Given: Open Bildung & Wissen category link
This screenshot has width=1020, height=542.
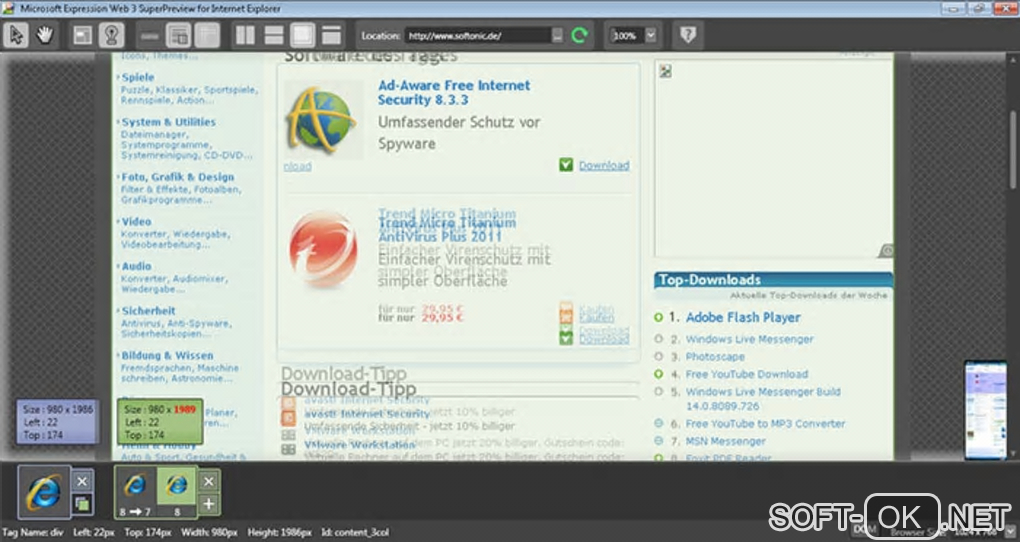Looking at the screenshot, I should (x=167, y=355).
